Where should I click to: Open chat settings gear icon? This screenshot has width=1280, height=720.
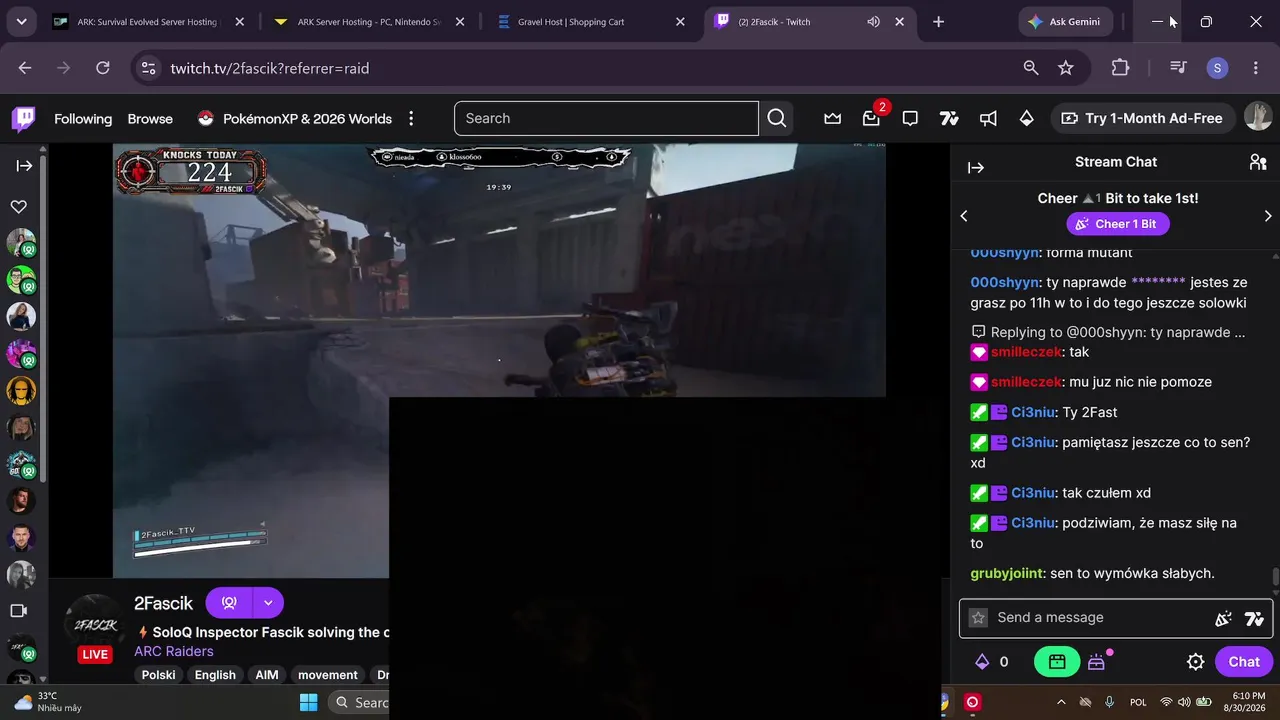[1195, 661]
